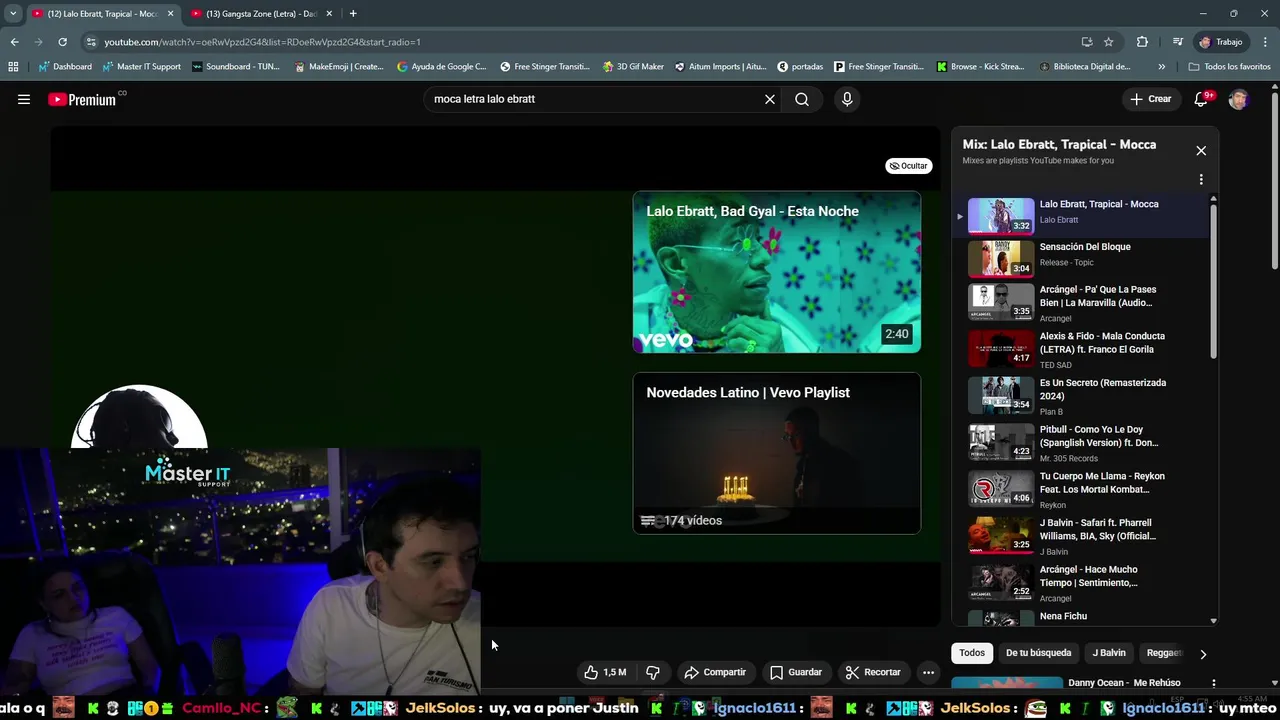This screenshot has width=1280, height=720.
Task: Select the J Balvin chip
Action: coord(1109,653)
